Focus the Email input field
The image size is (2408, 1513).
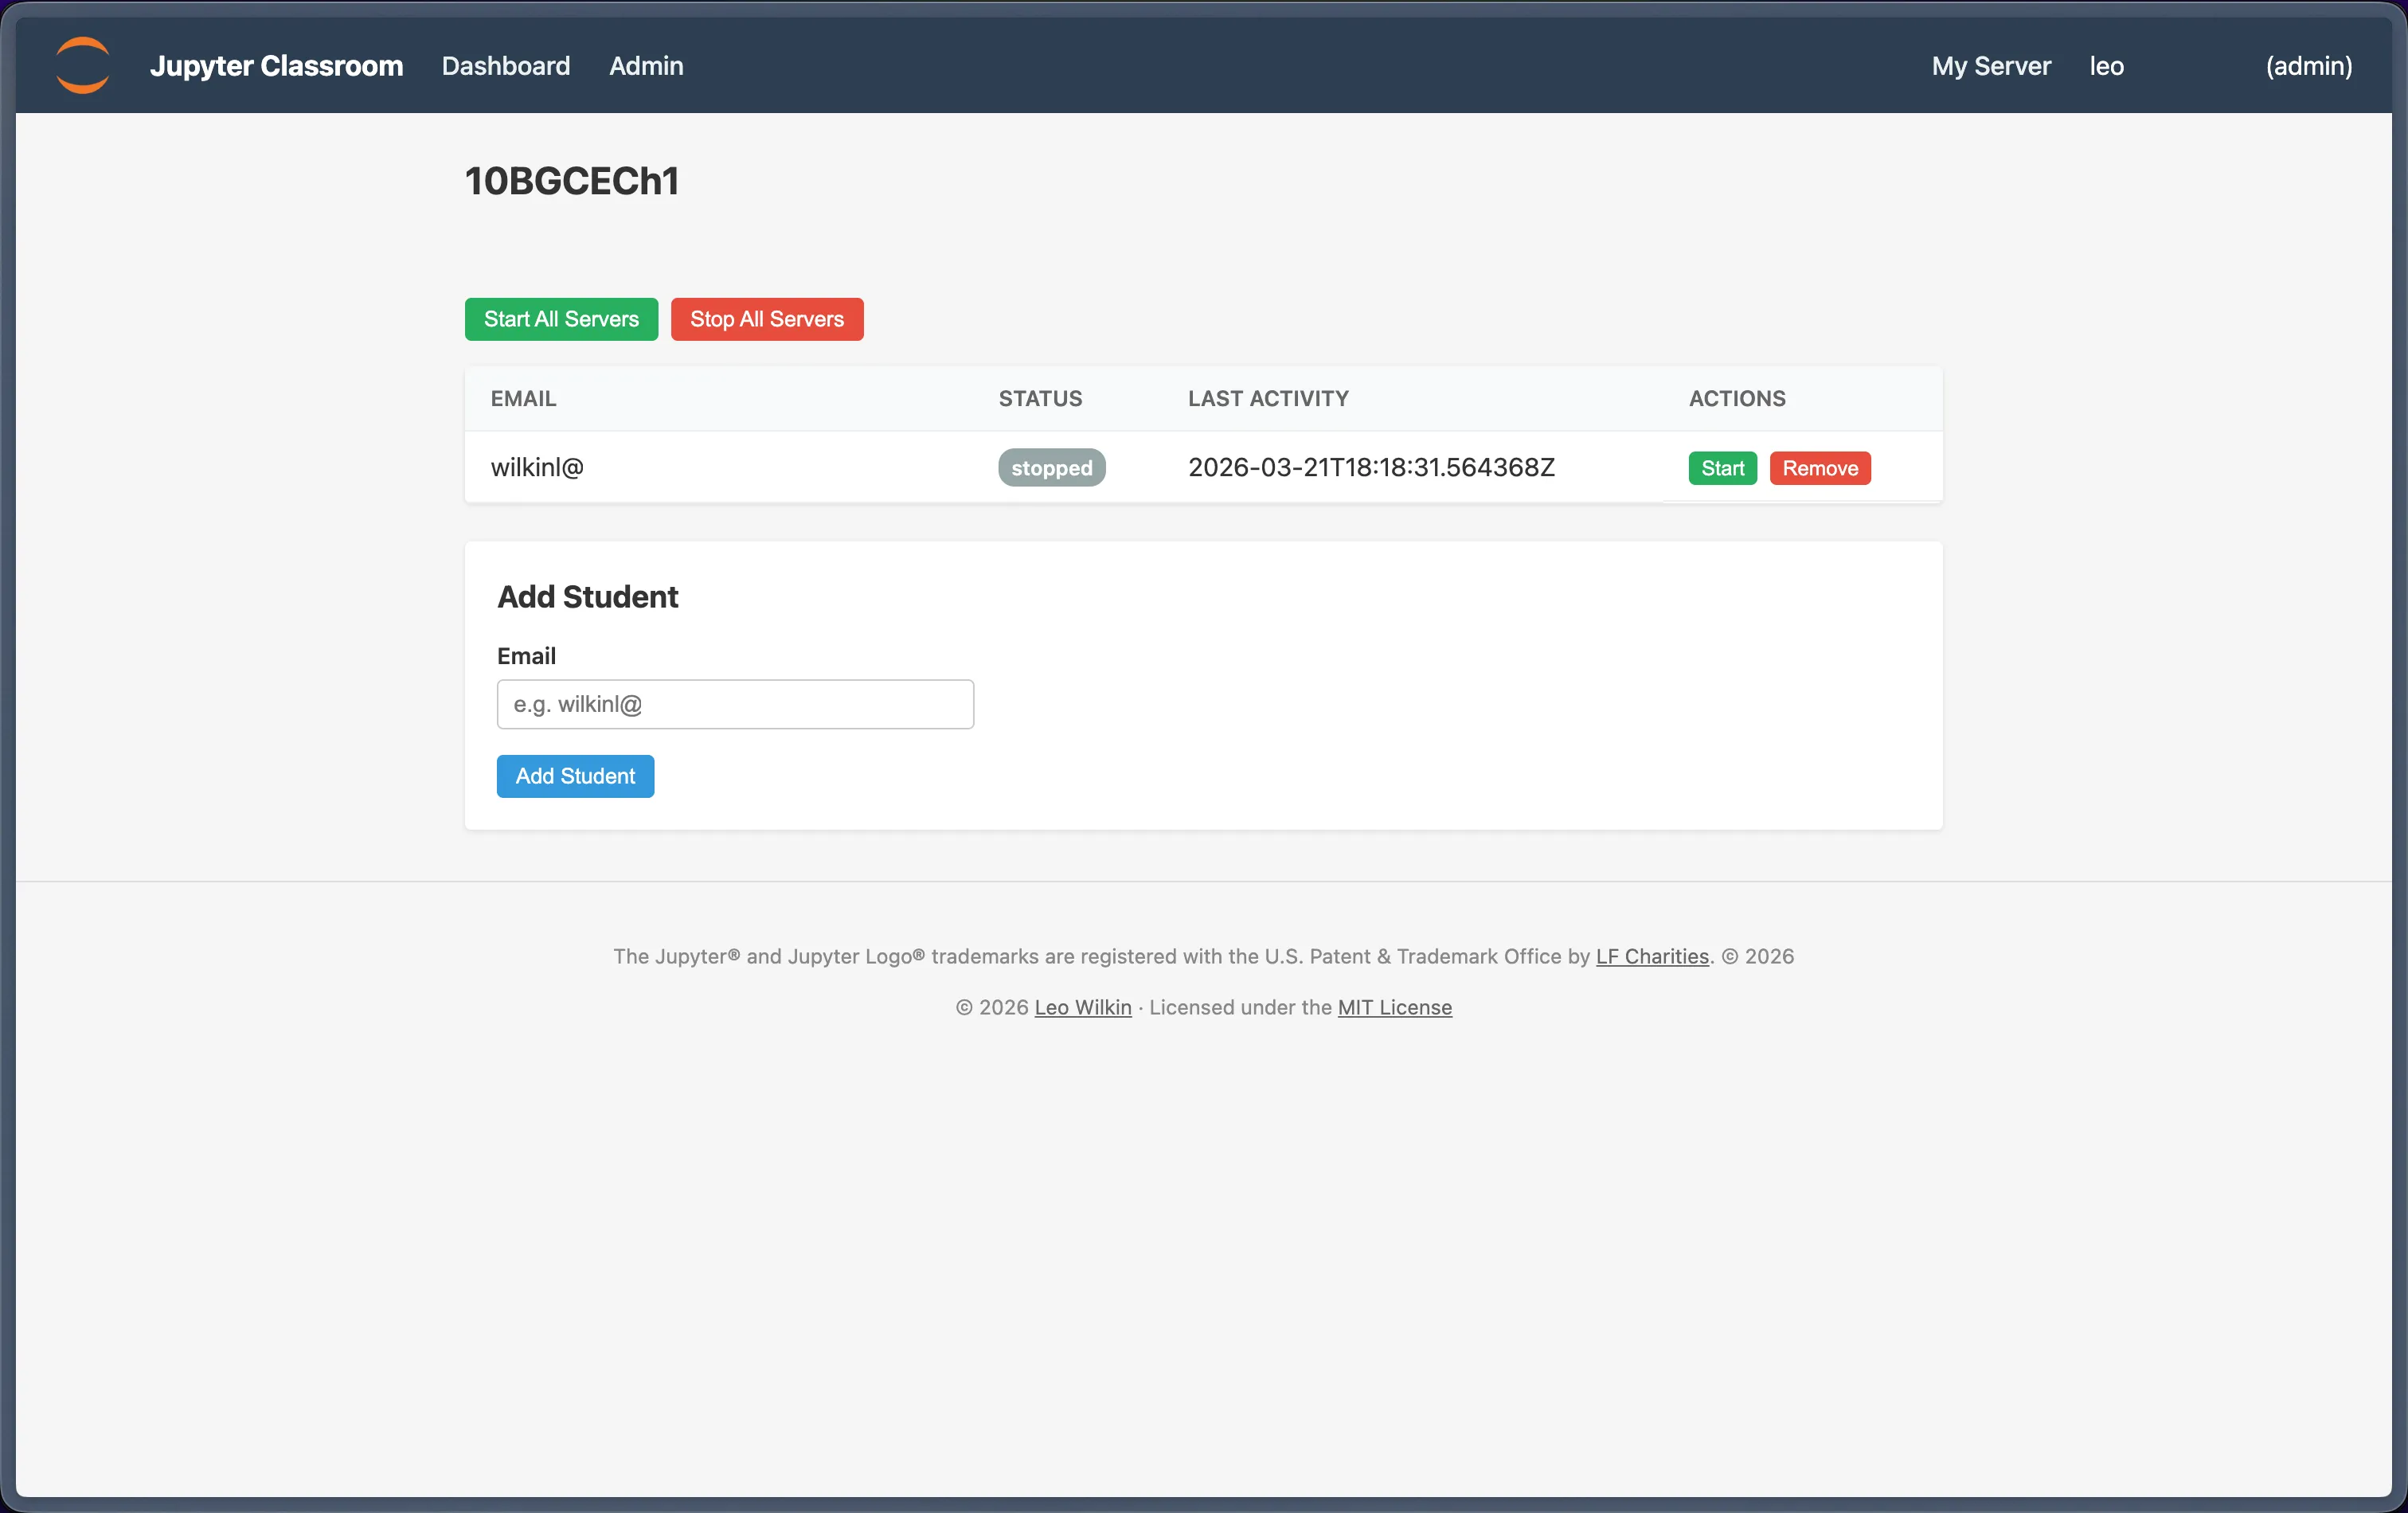pyautogui.click(x=735, y=704)
